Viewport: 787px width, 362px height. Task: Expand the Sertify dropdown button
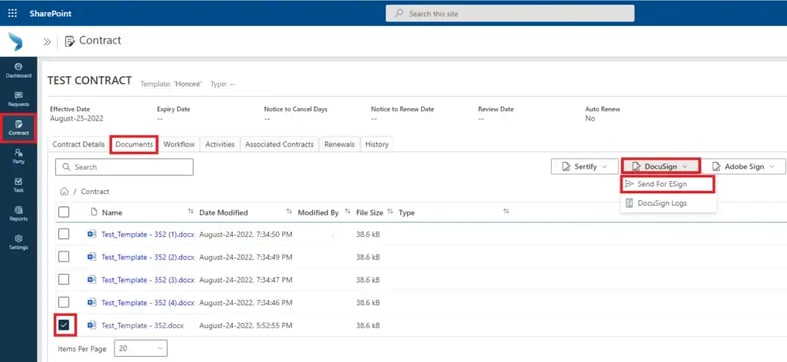click(585, 167)
